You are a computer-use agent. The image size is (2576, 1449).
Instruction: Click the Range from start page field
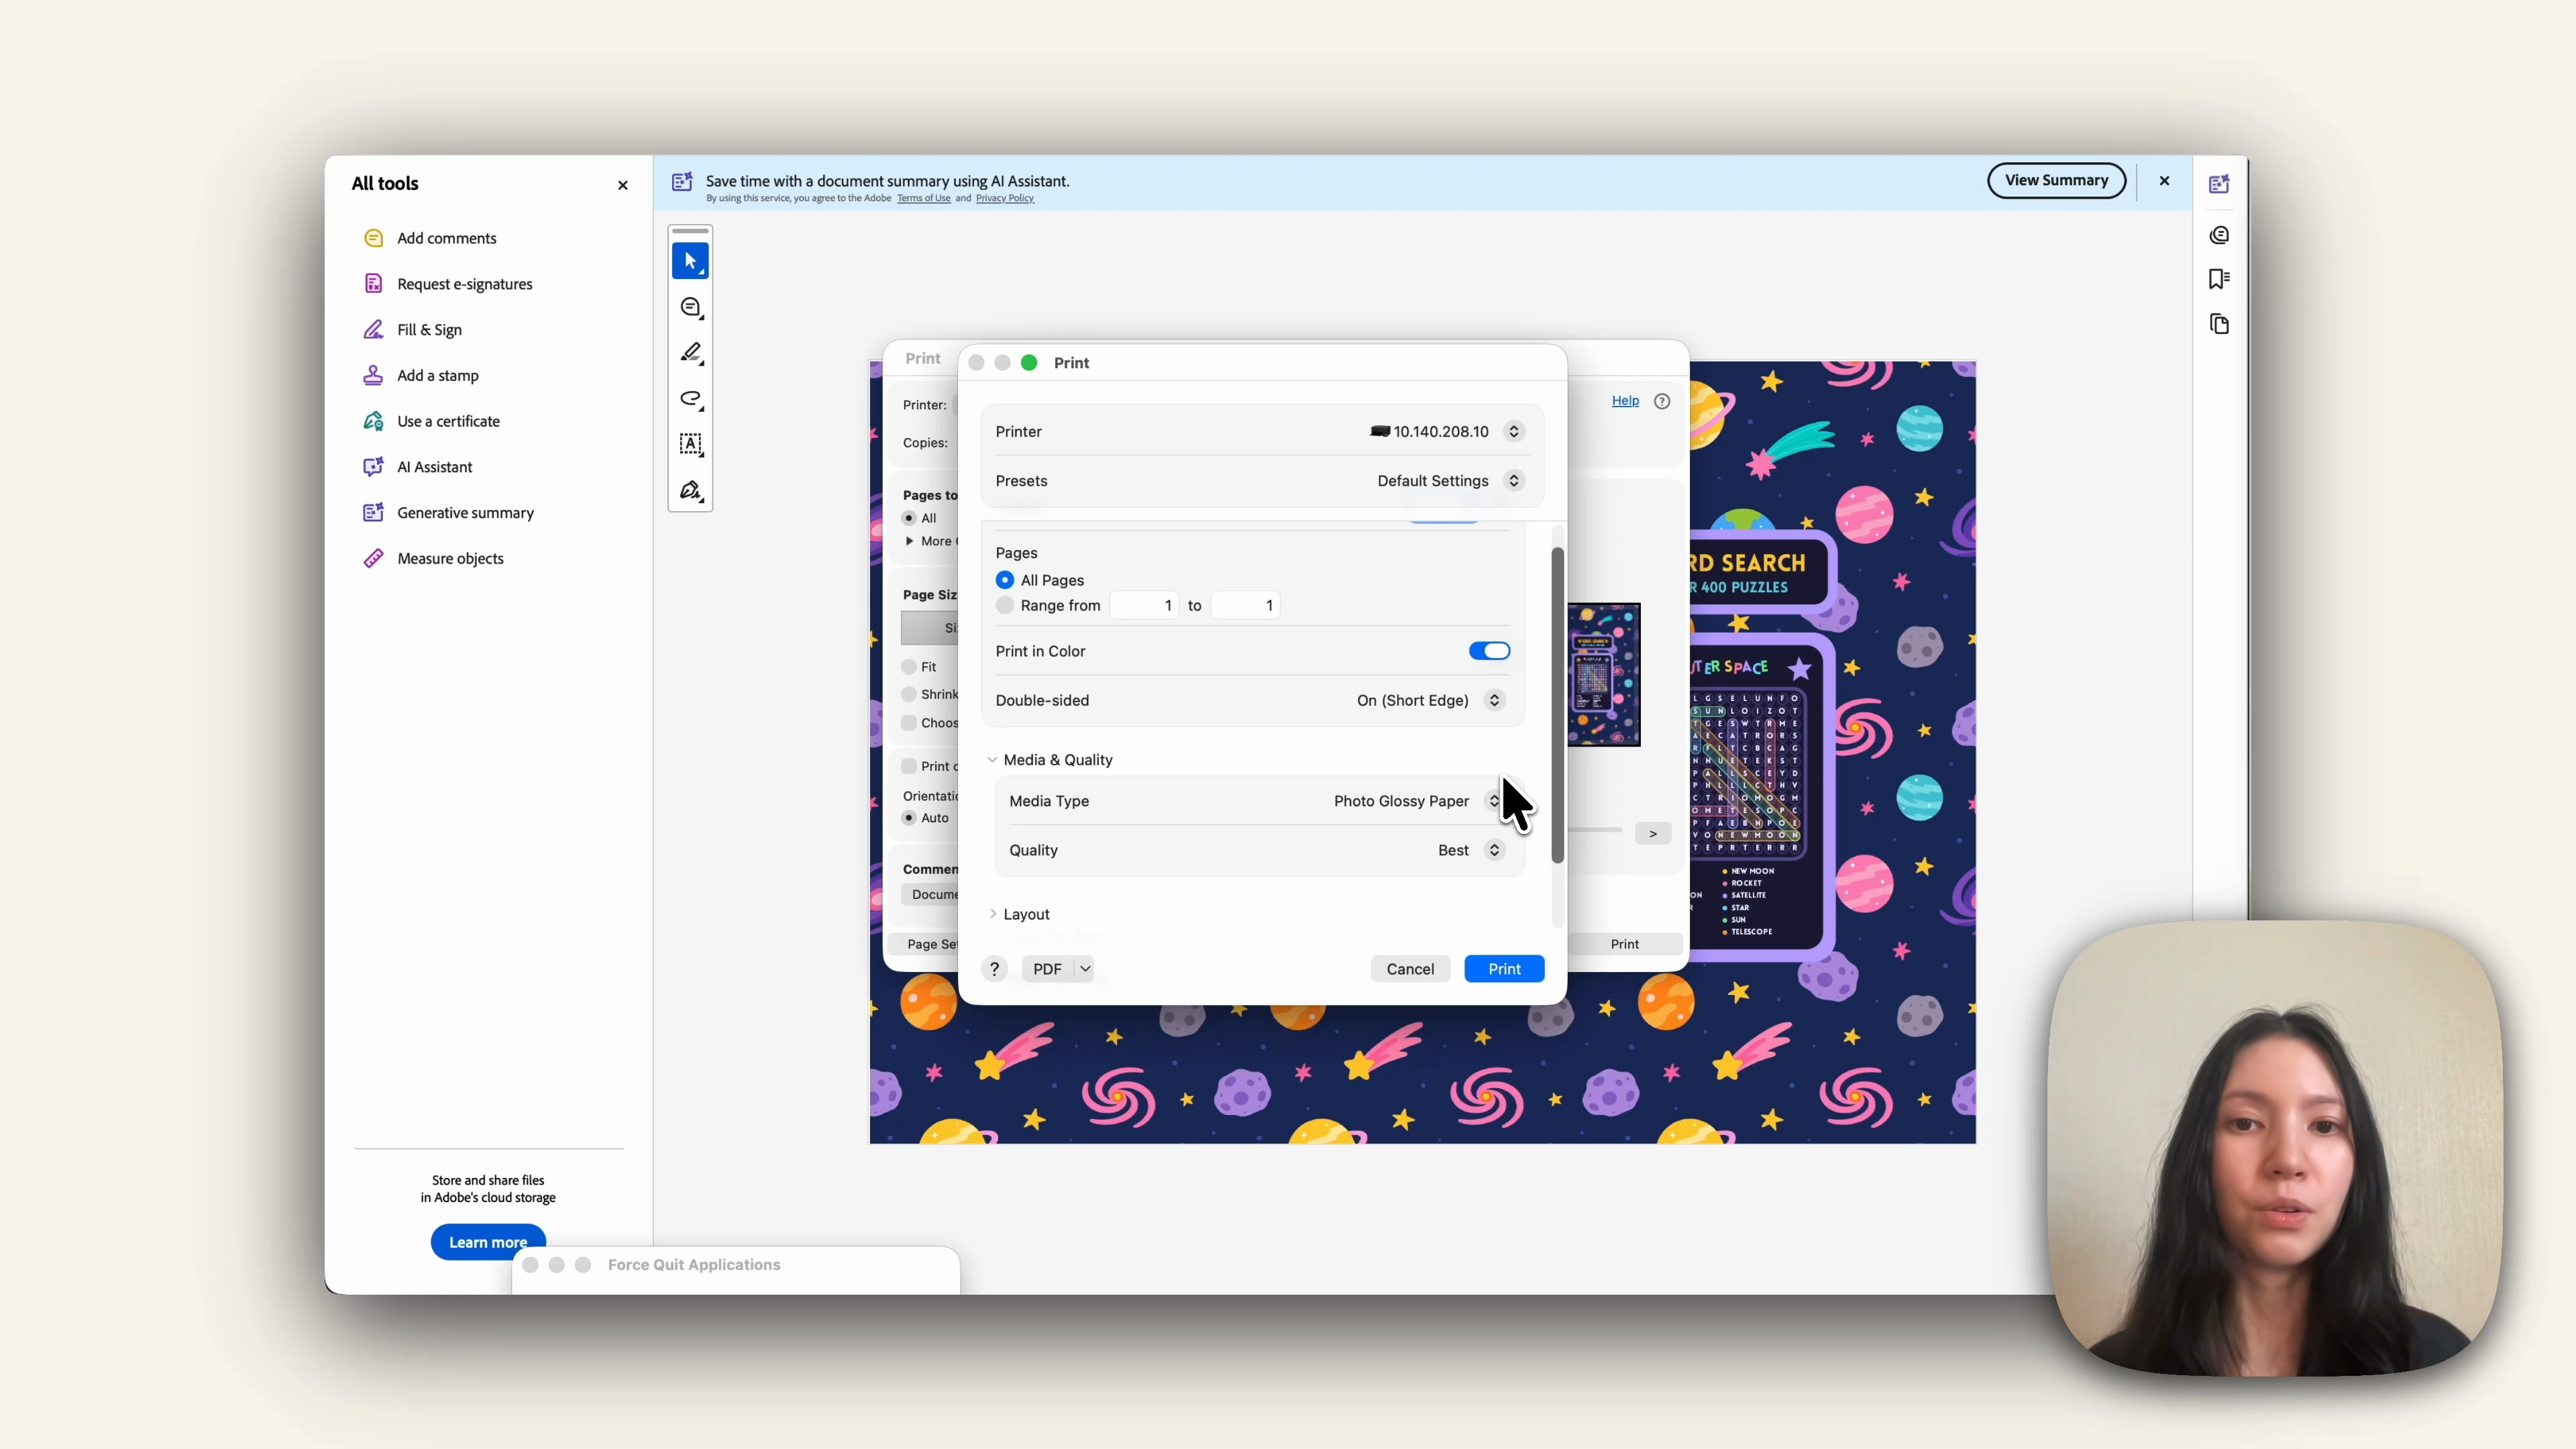pyautogui.click(x=1144, y=605)
